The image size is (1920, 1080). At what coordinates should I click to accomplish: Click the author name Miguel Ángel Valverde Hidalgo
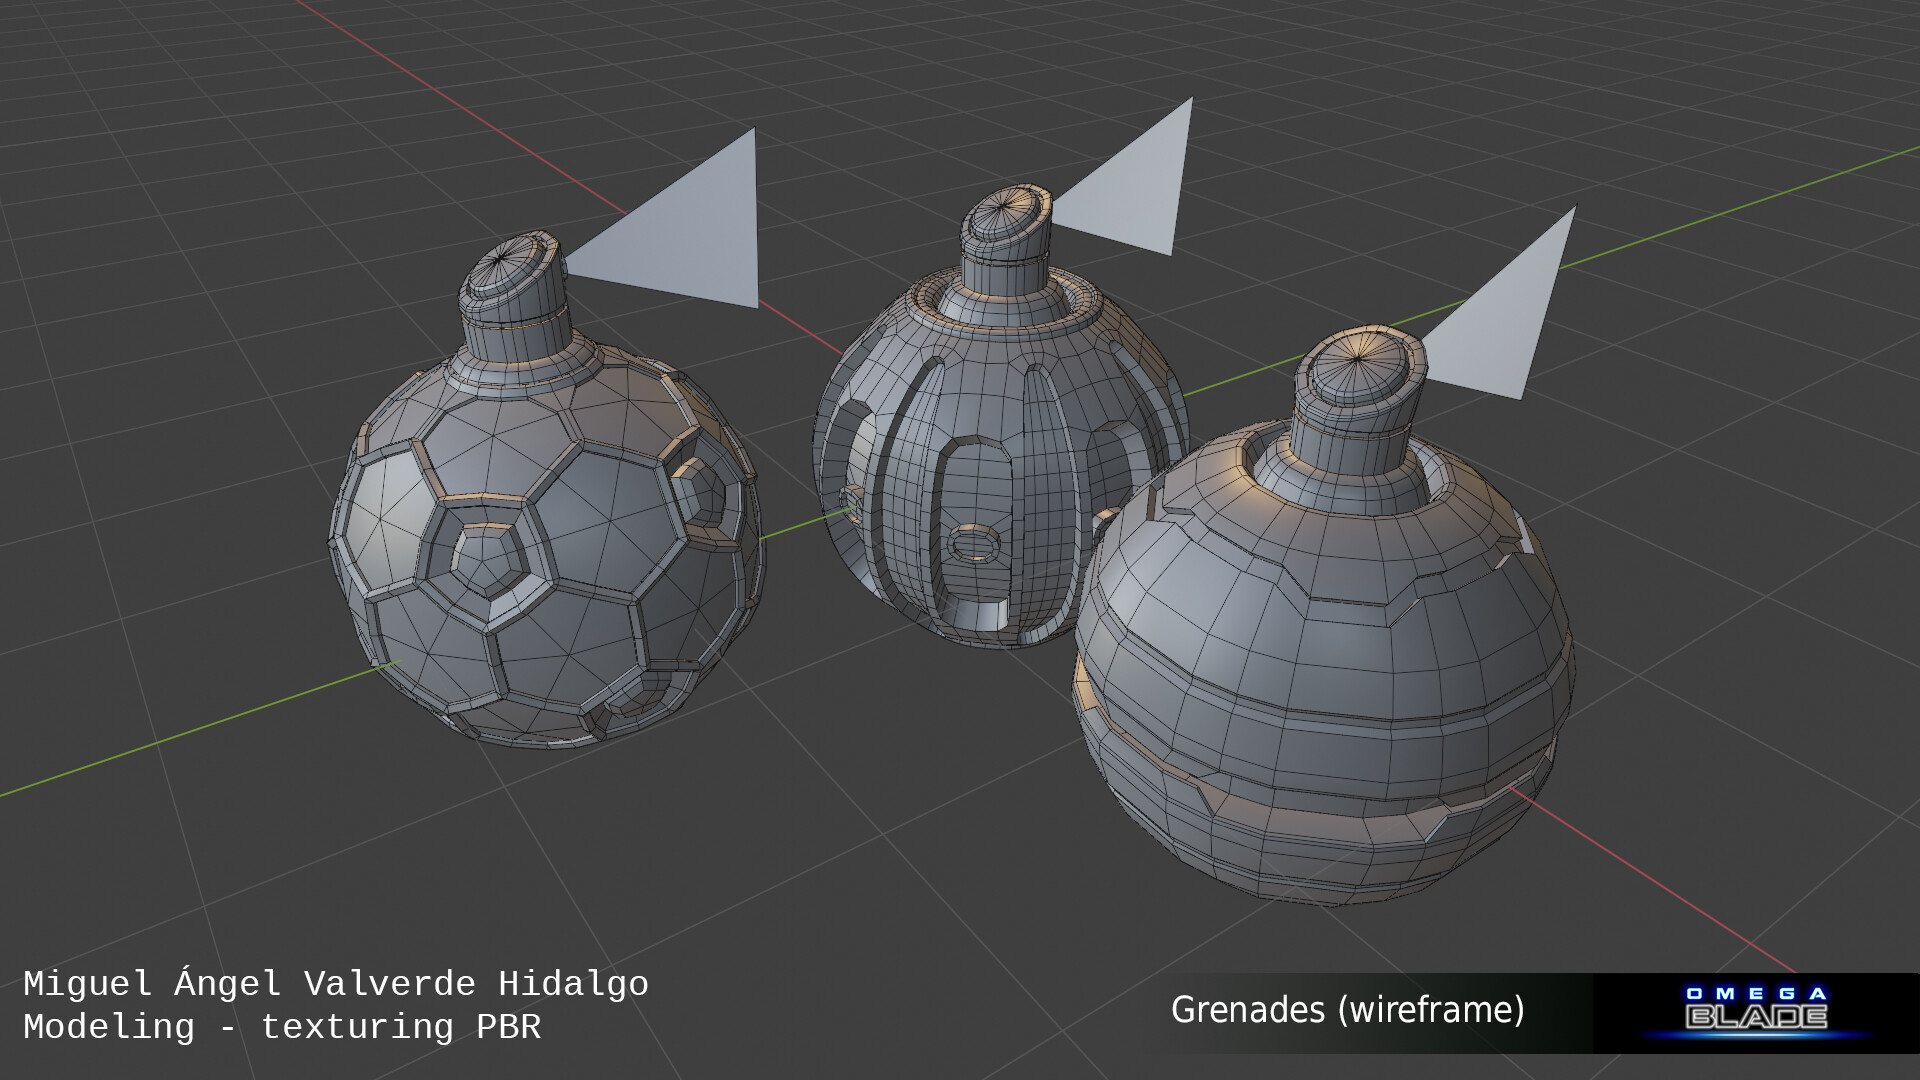pos(336,984)
